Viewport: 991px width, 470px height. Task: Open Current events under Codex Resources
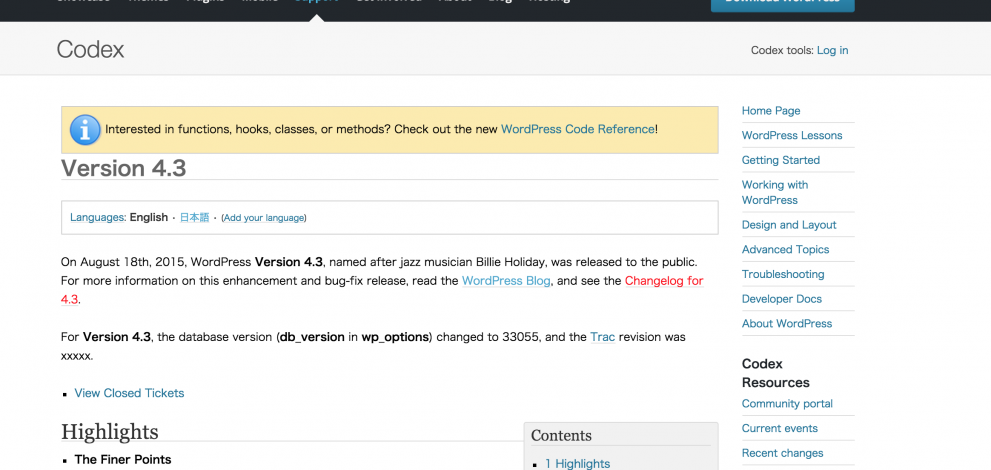779,428
